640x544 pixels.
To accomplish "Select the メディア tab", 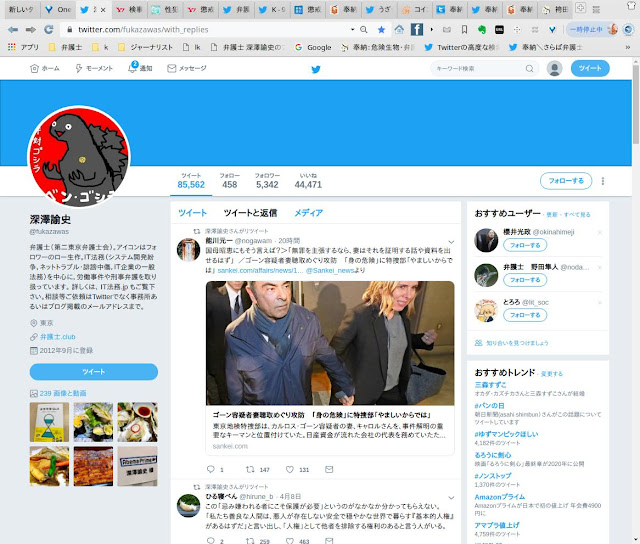I will pyautogui.click(x=309, y=213).
